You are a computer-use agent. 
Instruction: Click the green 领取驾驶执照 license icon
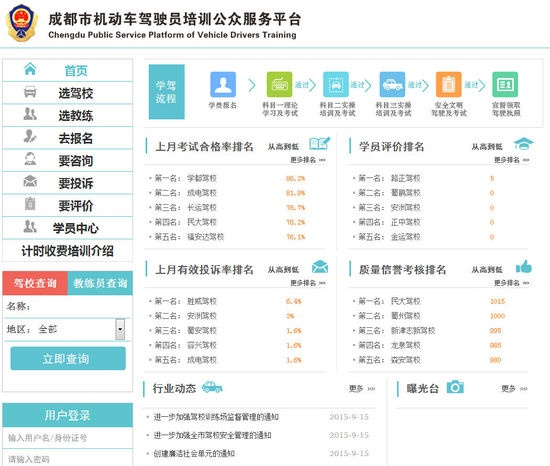point(505,85)
